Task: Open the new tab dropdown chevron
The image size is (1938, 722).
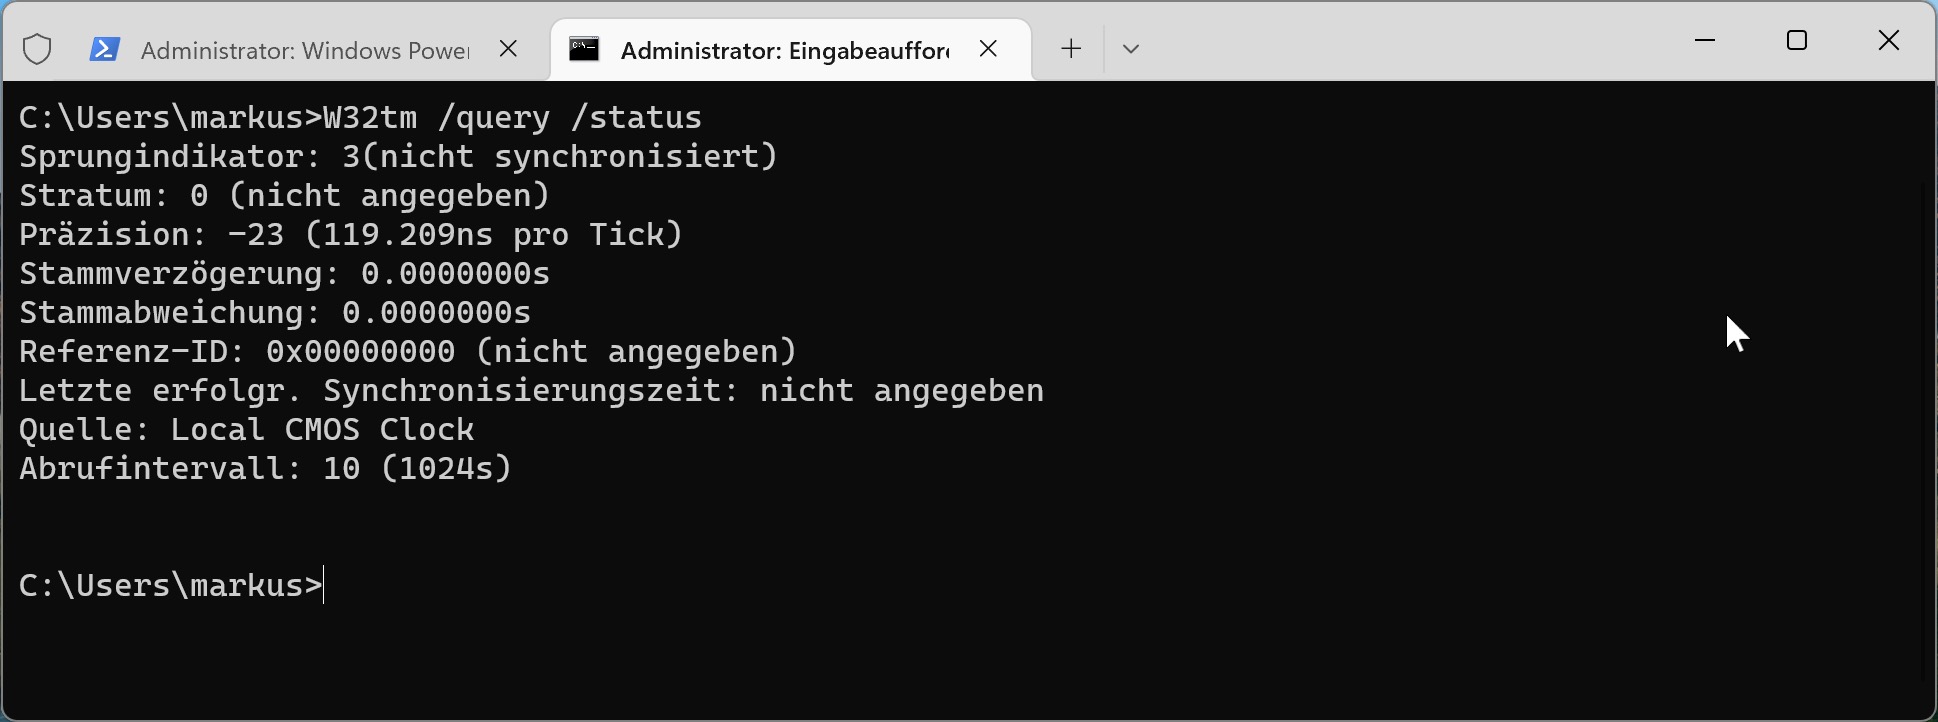Action: point(1130,47)
